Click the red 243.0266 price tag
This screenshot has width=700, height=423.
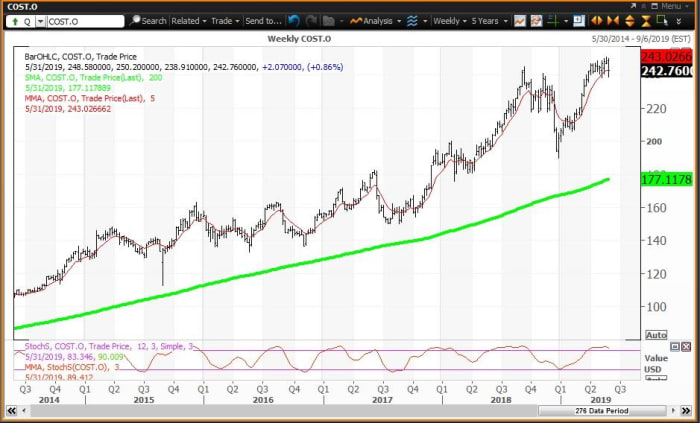tap(666, 57)
